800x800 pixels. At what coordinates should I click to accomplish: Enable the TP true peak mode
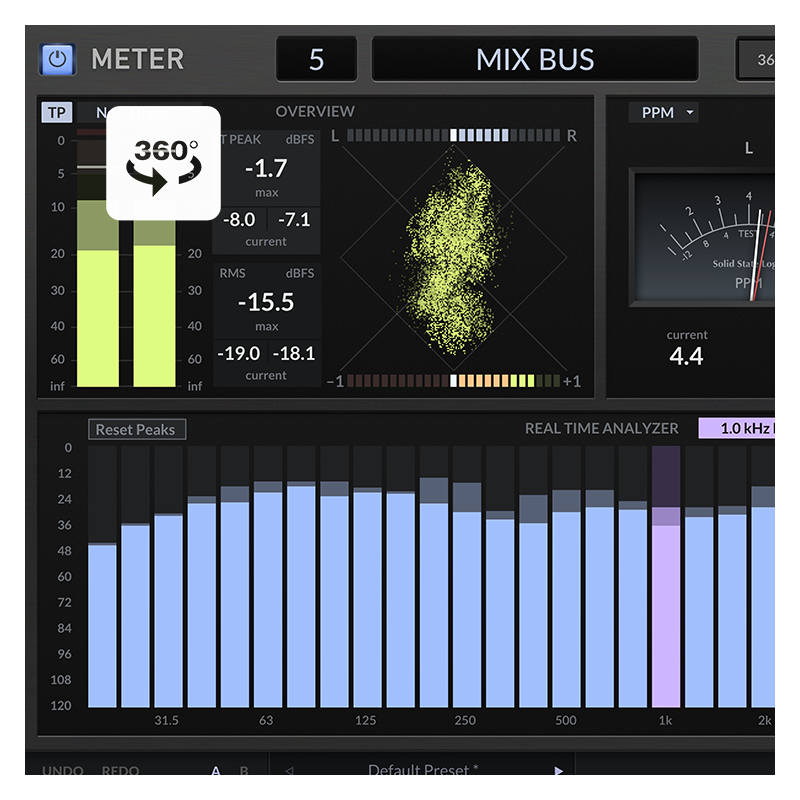(56, 112)
